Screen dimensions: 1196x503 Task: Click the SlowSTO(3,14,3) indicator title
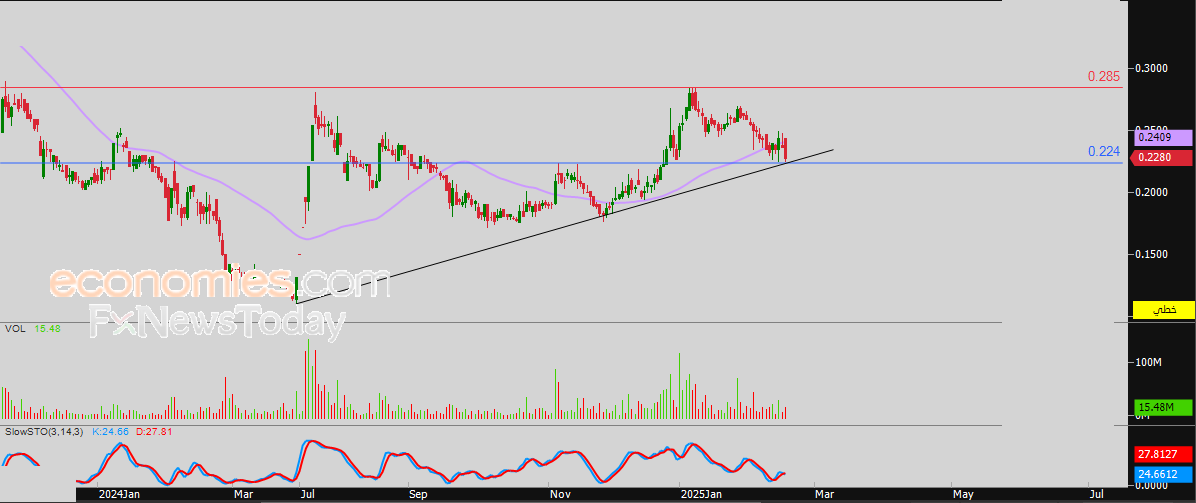[45, 432]
